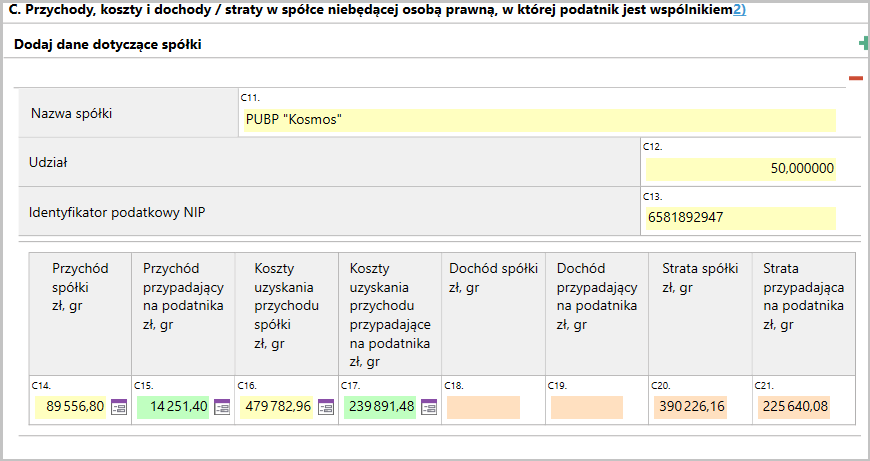This screenshot has height=461, width=870.
Task: Open calculator icon next to field C15
Action: (x=222, y=407)
